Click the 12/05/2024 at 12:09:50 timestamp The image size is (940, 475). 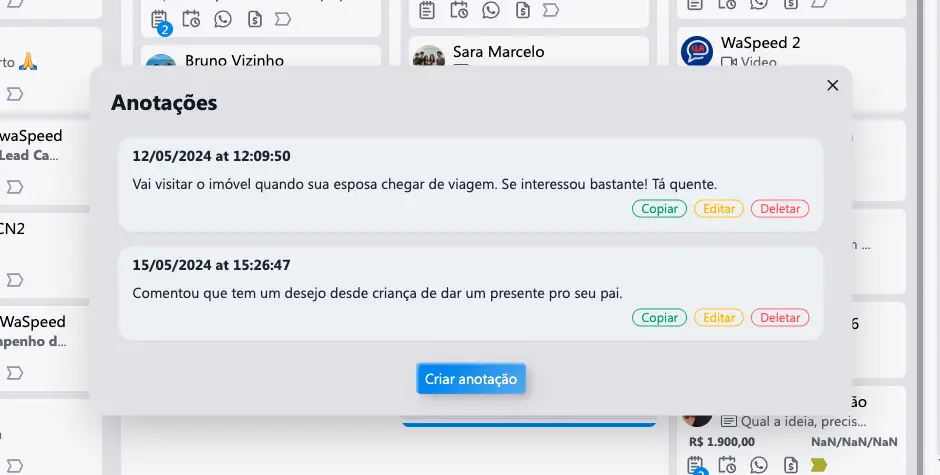(x=211, y=156)
